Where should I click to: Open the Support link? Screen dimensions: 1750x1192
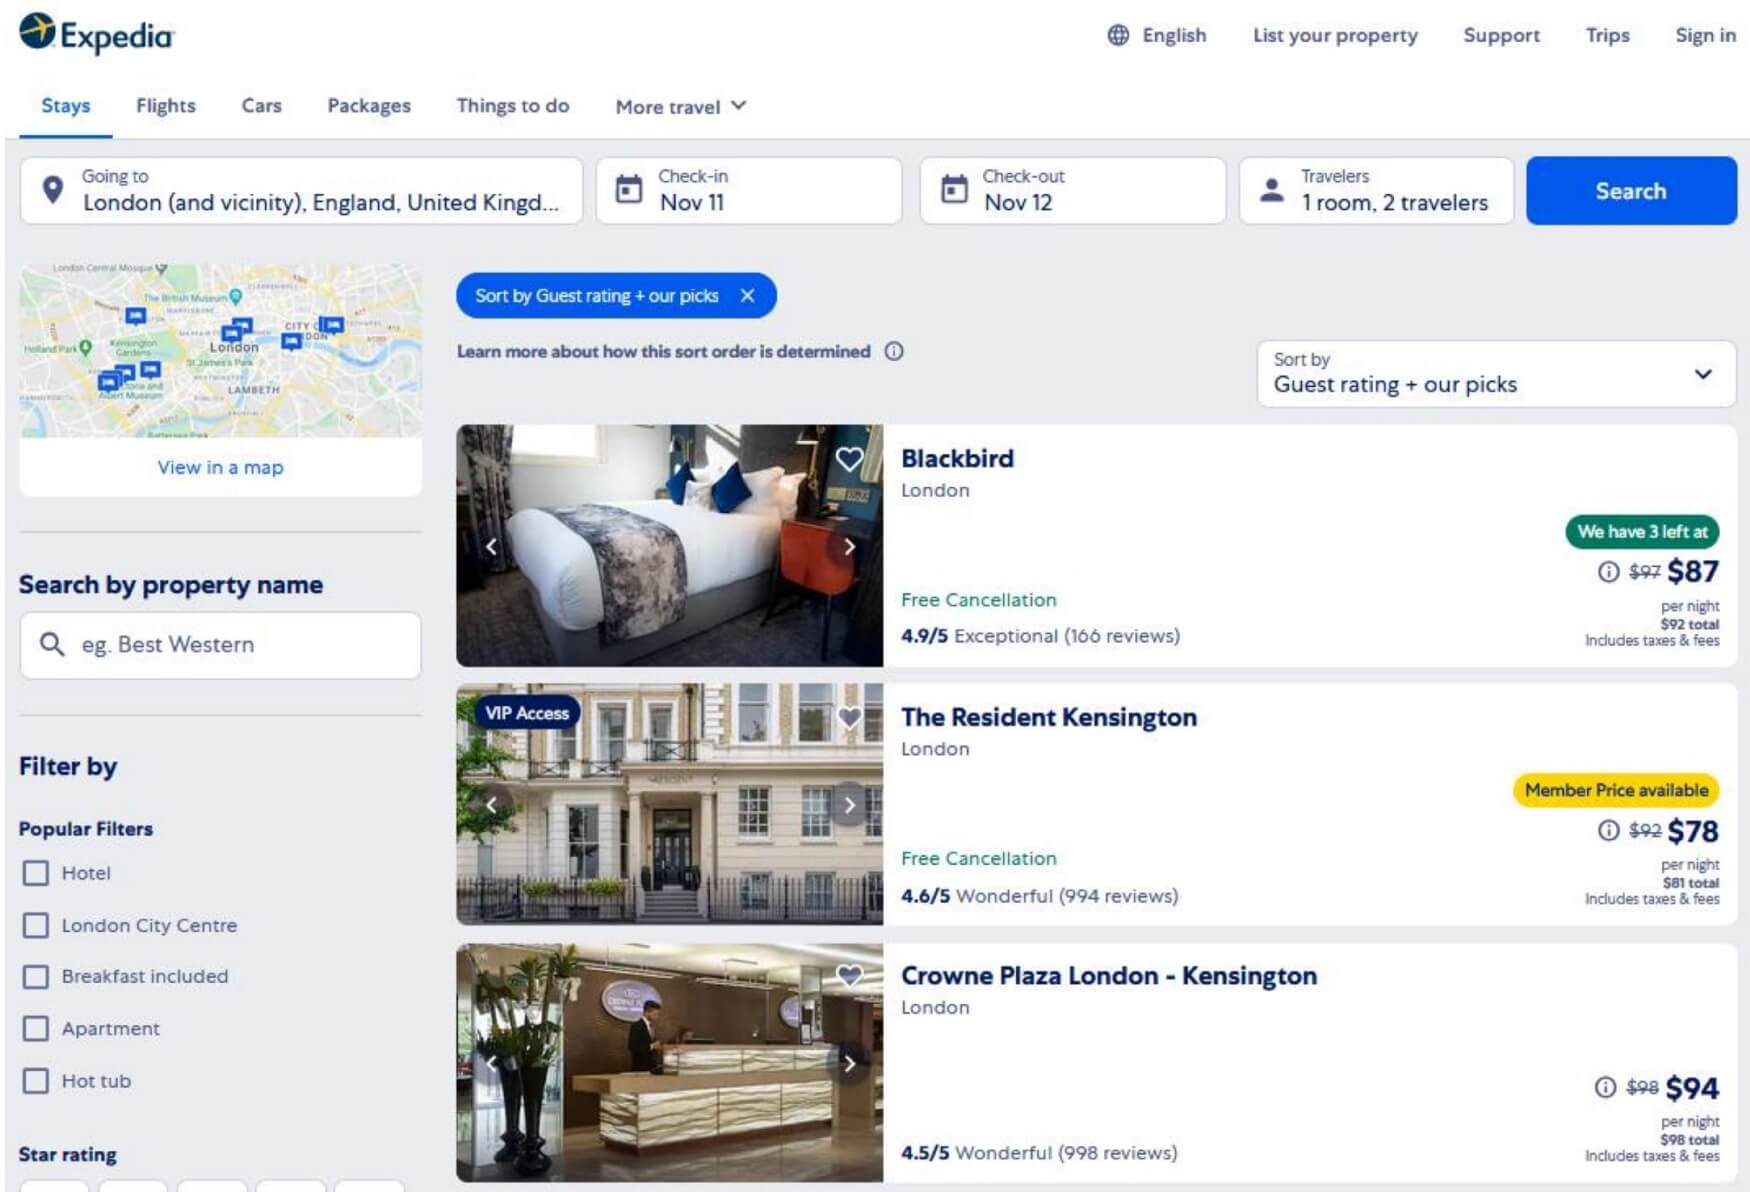point(1501,35)
